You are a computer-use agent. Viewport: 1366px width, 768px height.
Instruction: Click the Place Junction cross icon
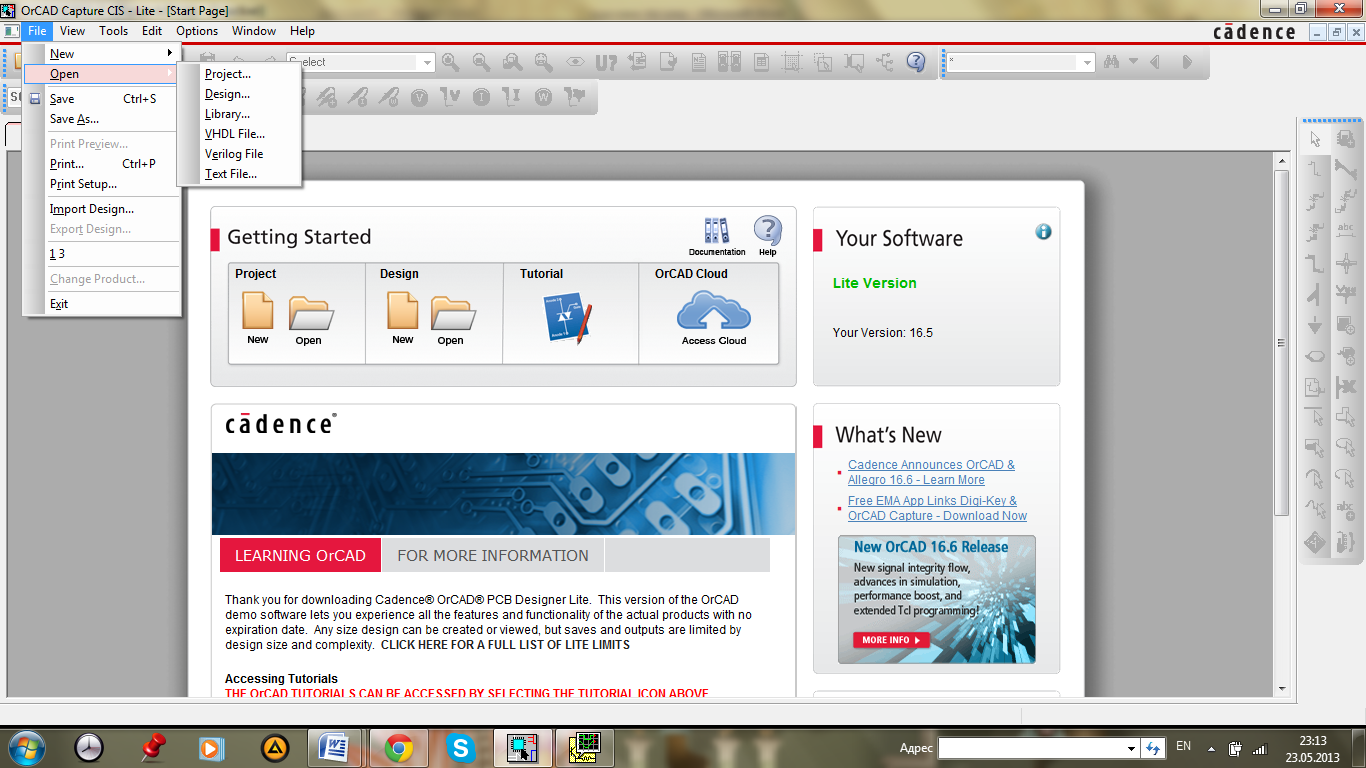coord(1346,263)
